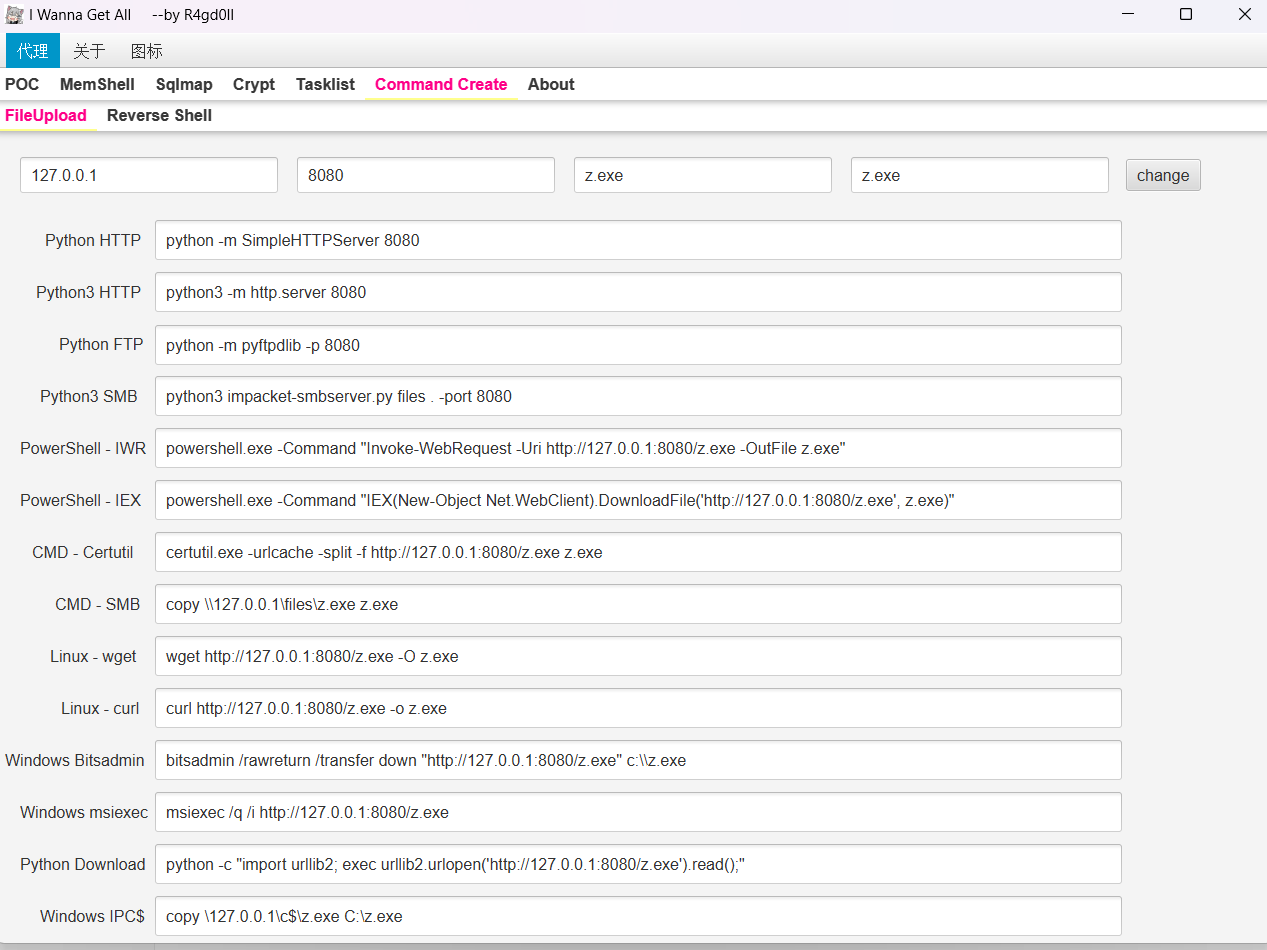Click the Windows IPC$ label
The height and width of the screenshot is (950, 1267).
coord(92,916)
